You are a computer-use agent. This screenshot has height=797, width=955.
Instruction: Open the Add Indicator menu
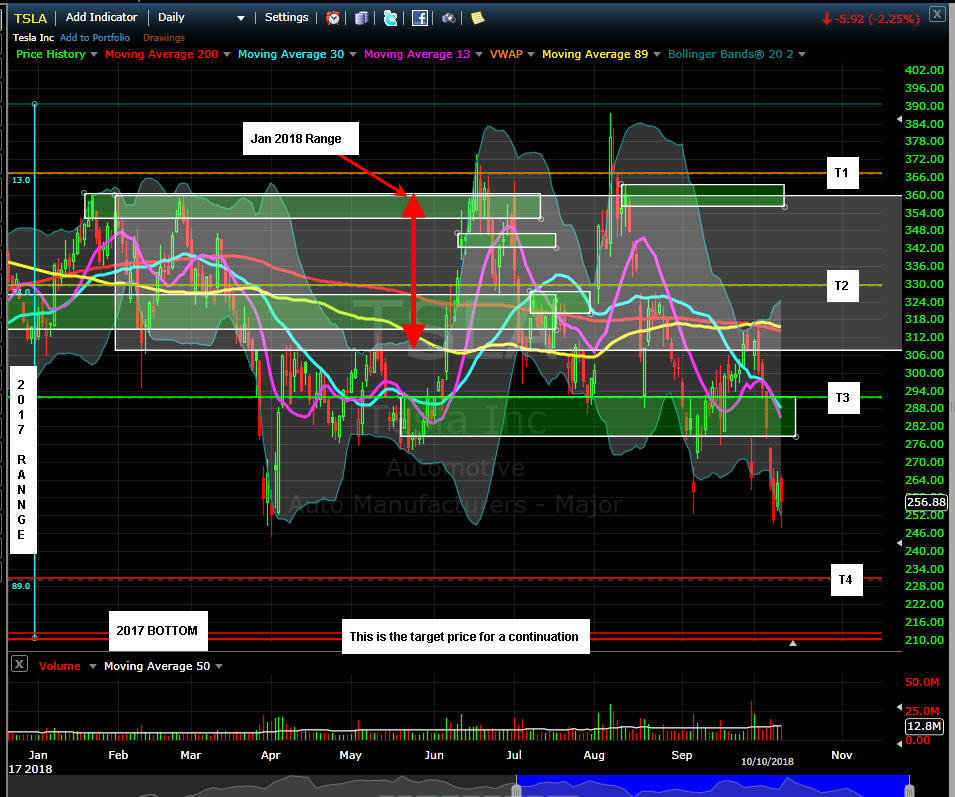point(101,18)
